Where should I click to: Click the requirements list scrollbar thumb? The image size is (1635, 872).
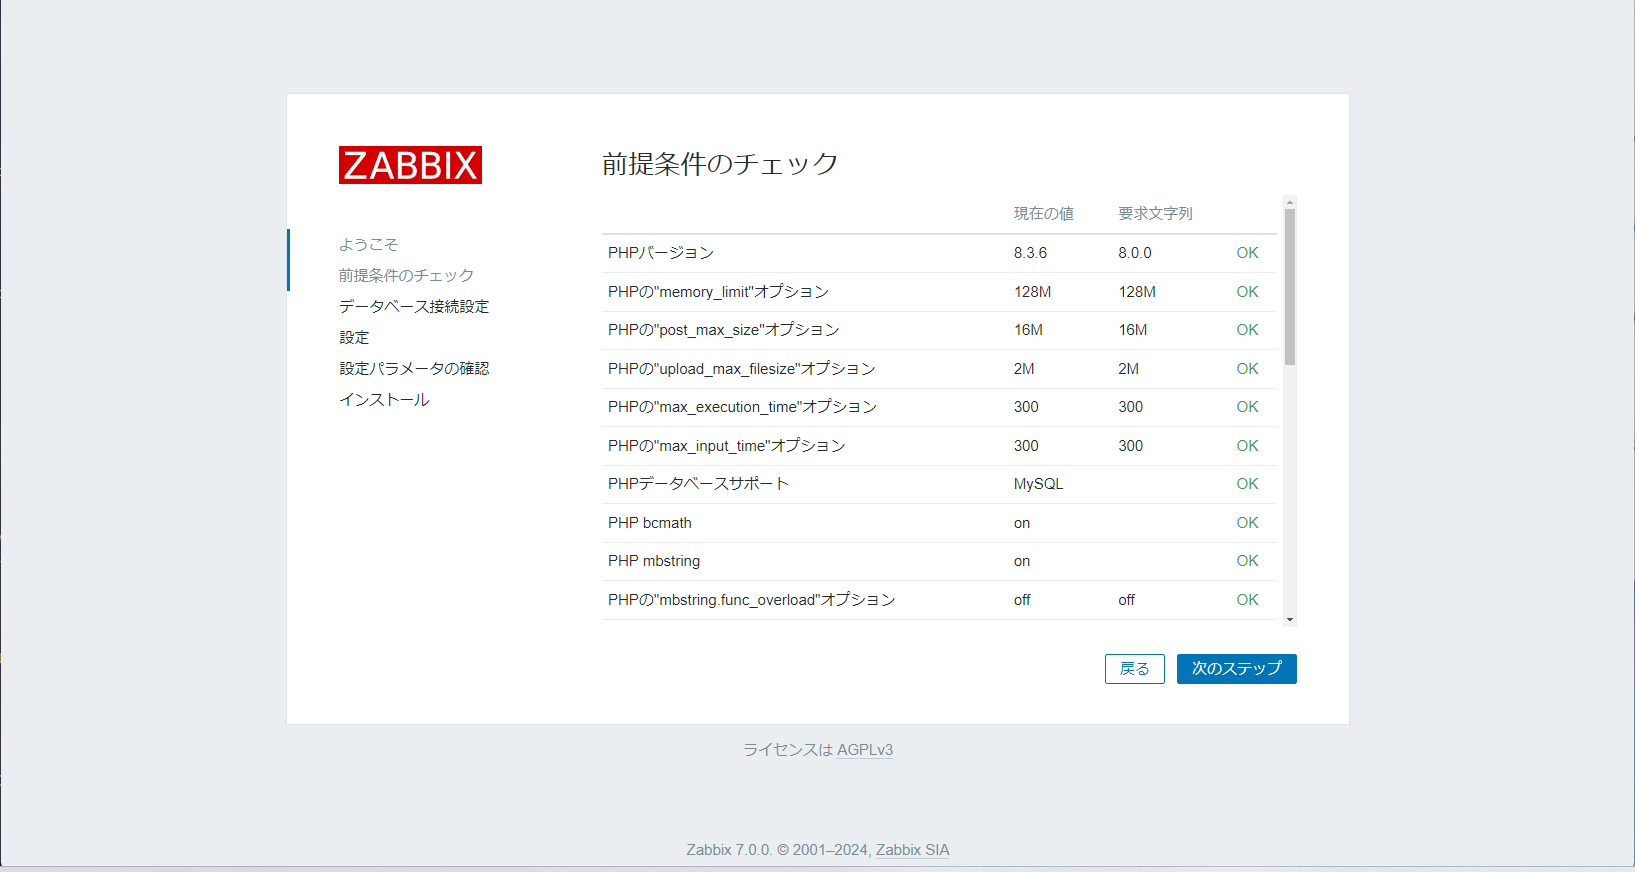tap(1290, 287)
